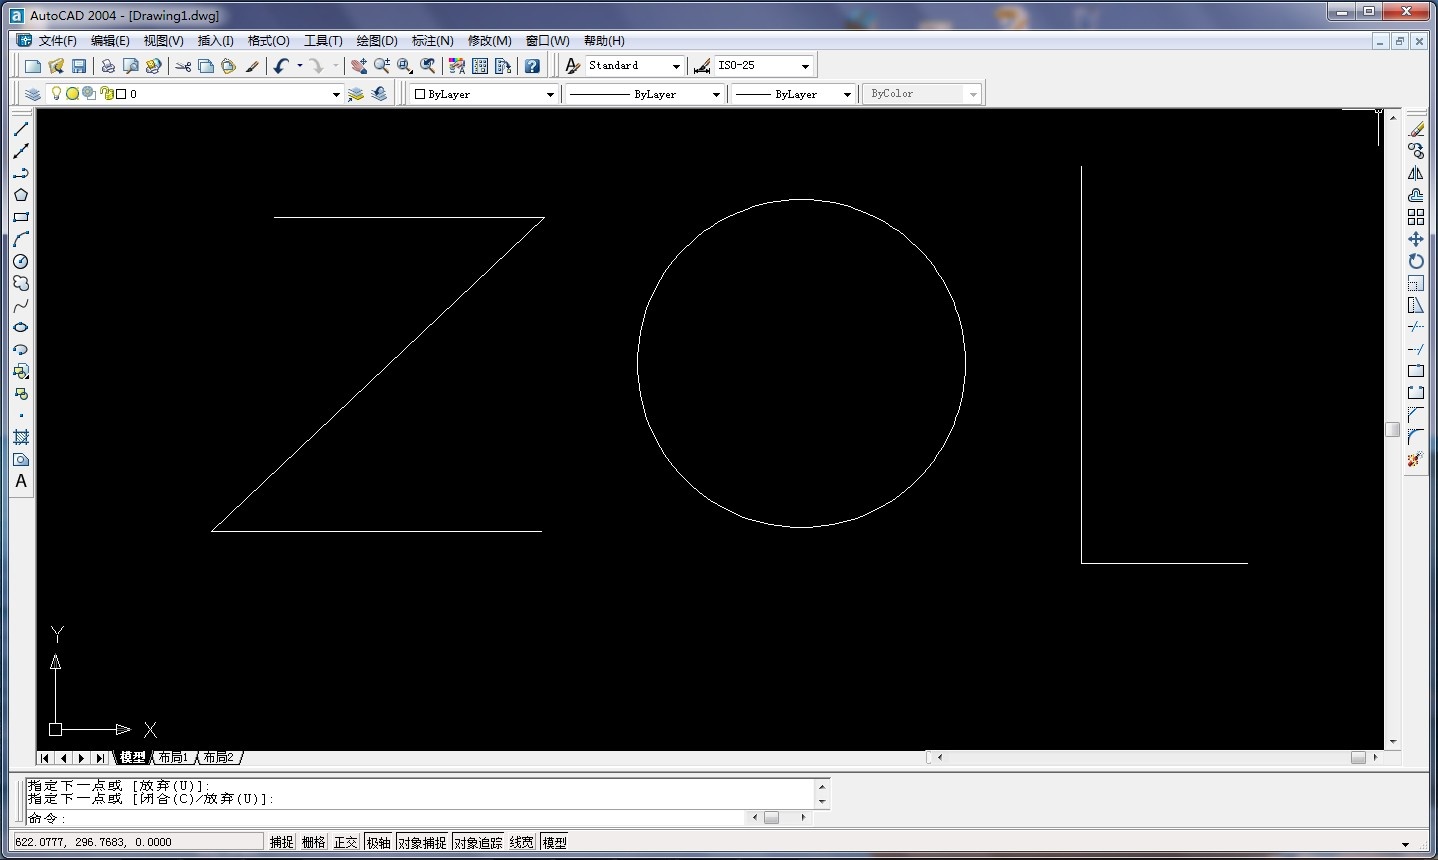Open the ByLayer linetype dropdown
The image size is (1438, 860).
716,94
